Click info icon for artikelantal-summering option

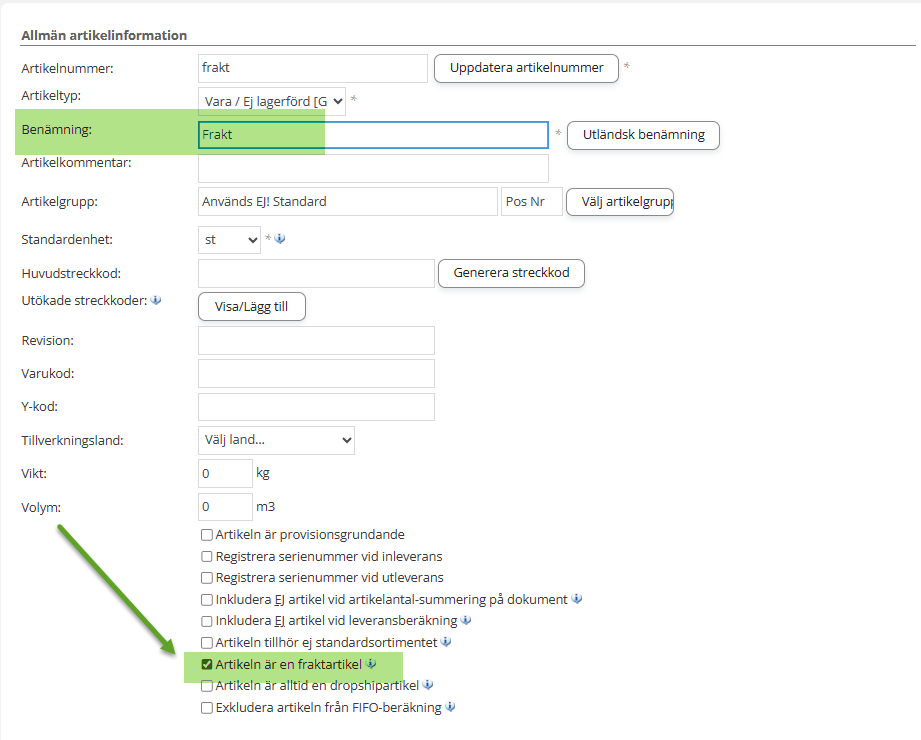[578, 599]
